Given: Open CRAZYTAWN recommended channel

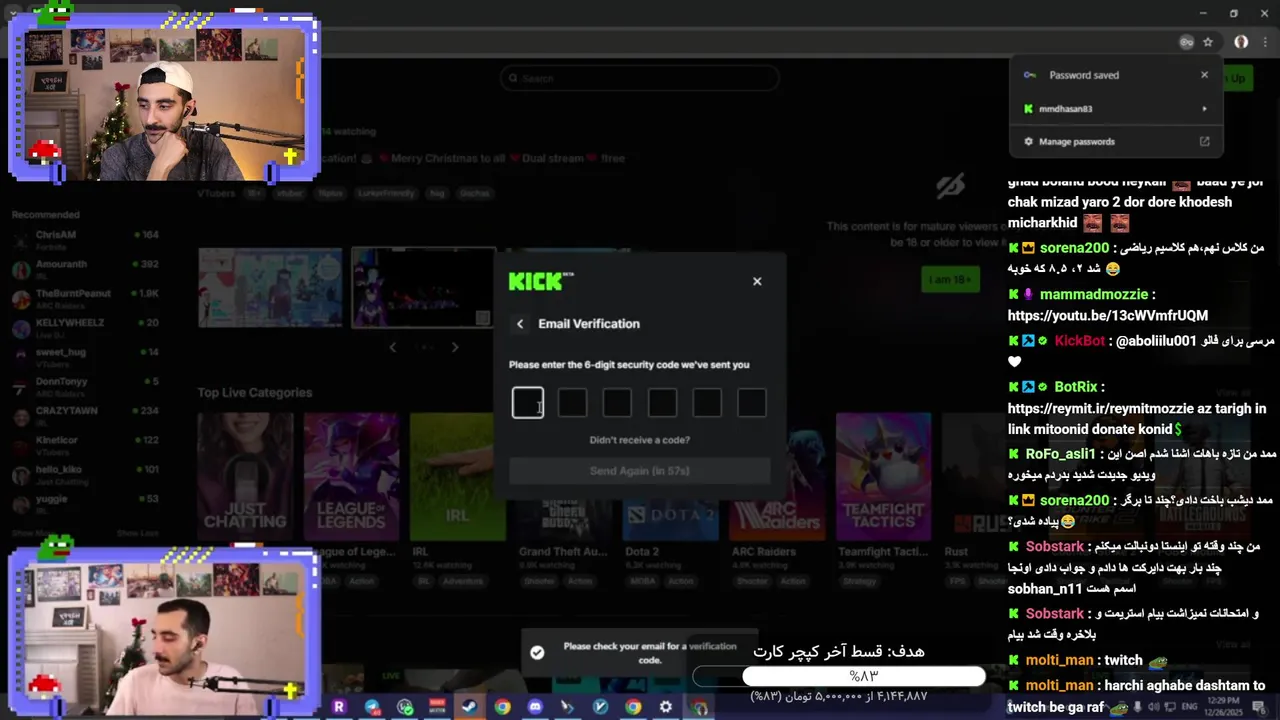Looking at the screenshot, I should tap(86, 416).
